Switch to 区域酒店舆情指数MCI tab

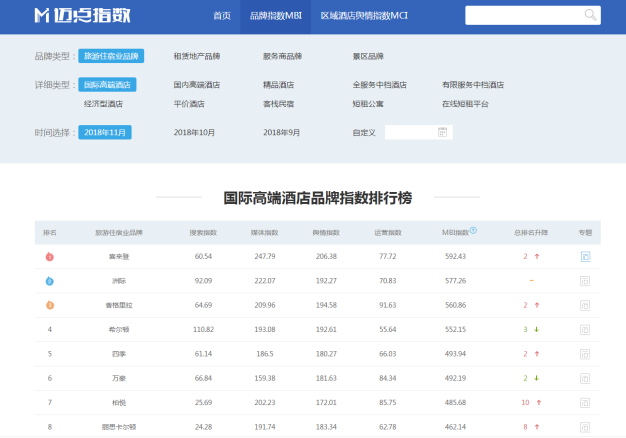[364, 16]
